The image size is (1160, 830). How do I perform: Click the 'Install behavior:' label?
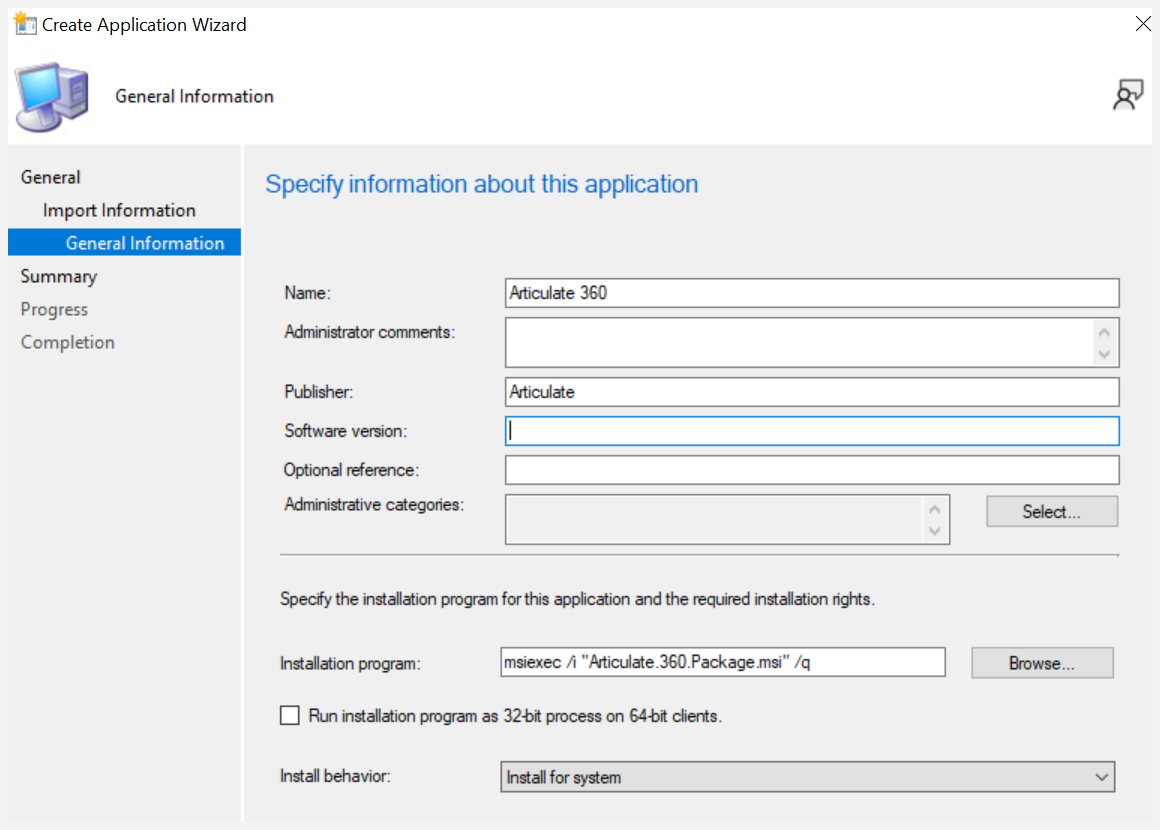pos(335,776)
